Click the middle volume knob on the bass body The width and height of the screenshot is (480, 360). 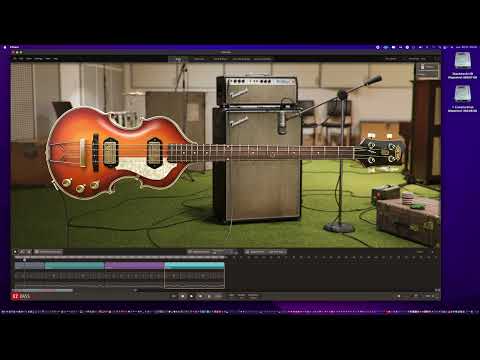(80, 188)
